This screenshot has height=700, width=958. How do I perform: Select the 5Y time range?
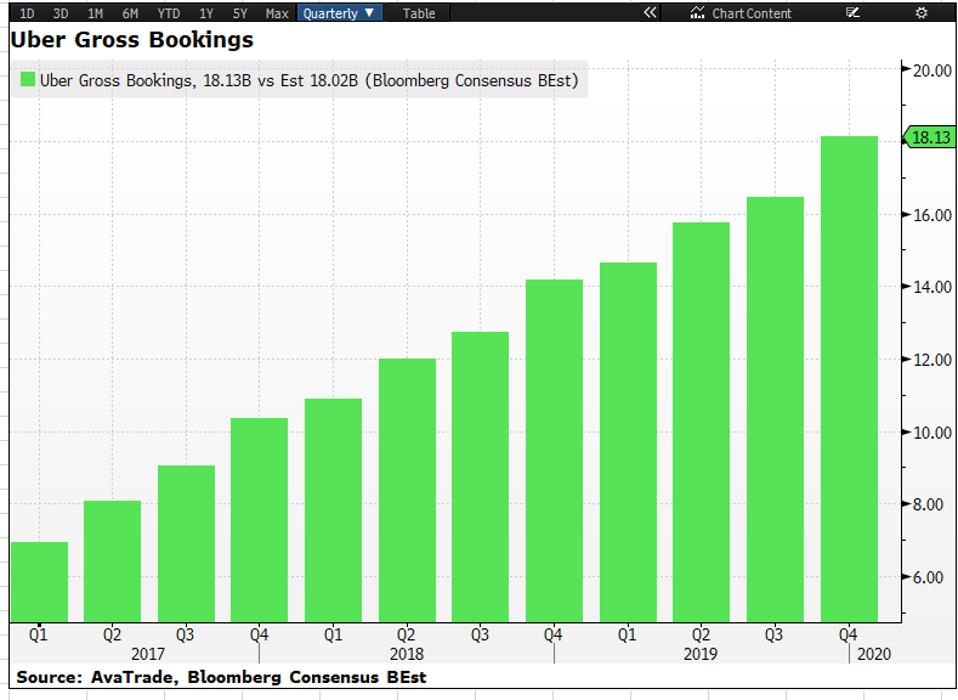240,13
